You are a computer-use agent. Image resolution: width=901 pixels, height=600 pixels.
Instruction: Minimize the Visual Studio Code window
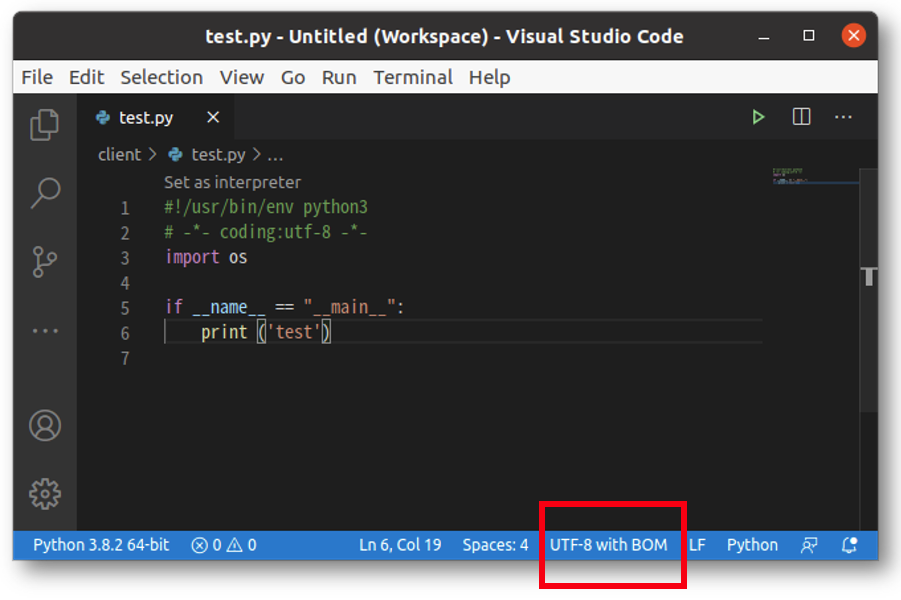tap(764, 37)
